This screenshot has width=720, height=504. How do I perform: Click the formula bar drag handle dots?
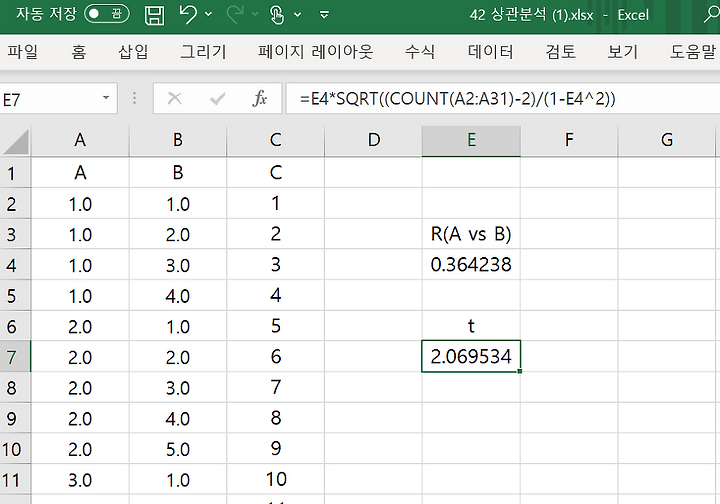(x=134, y=98)
